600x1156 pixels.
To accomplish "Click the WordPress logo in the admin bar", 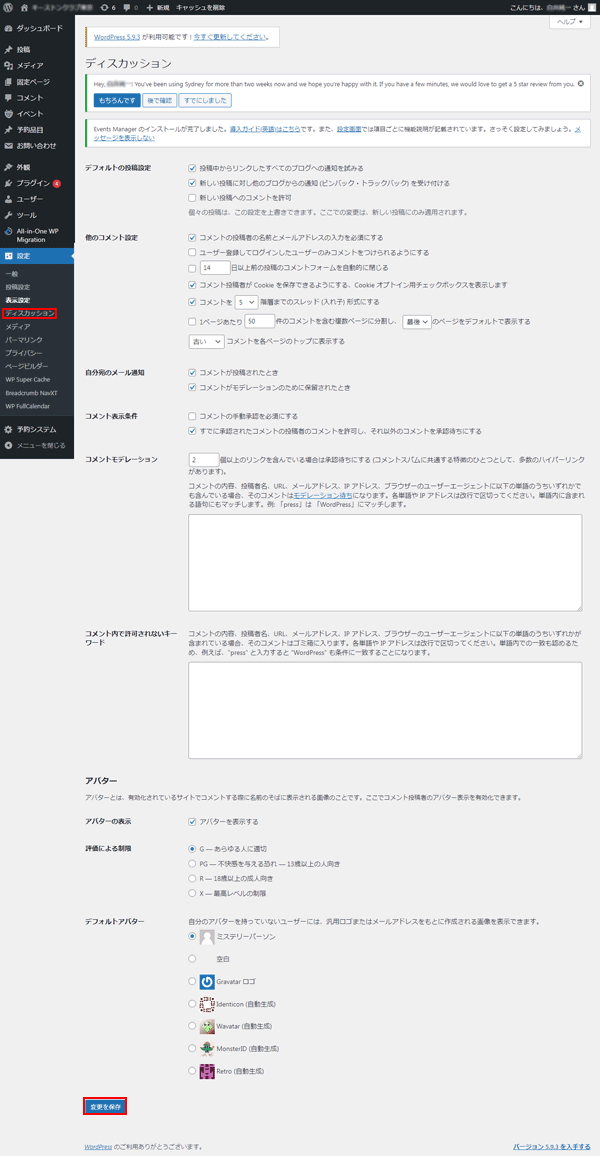I will coord(8,7).
